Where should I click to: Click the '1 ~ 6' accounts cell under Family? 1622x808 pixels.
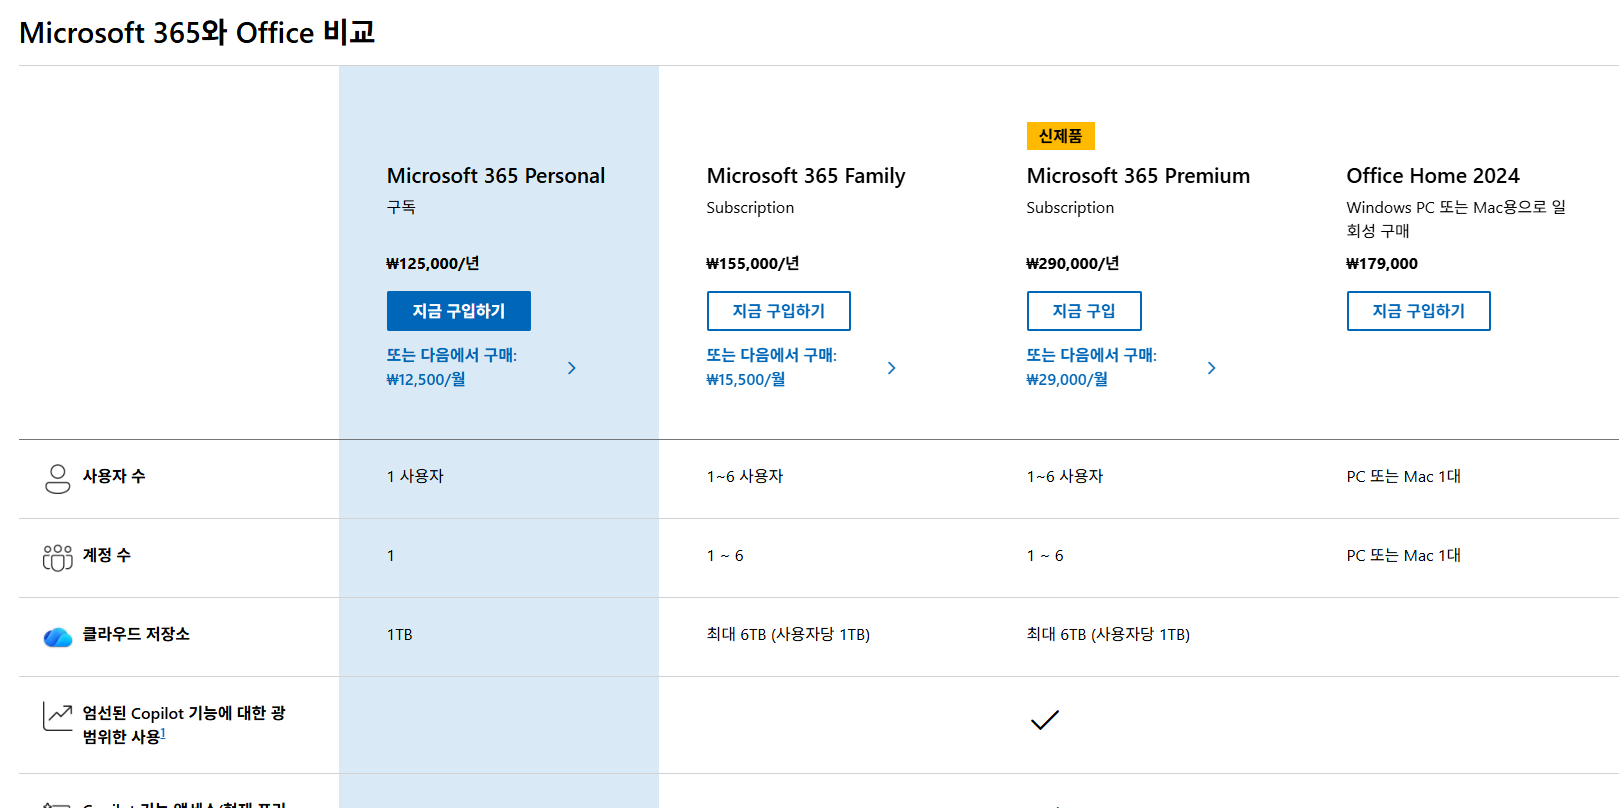[x=725, y=556]
